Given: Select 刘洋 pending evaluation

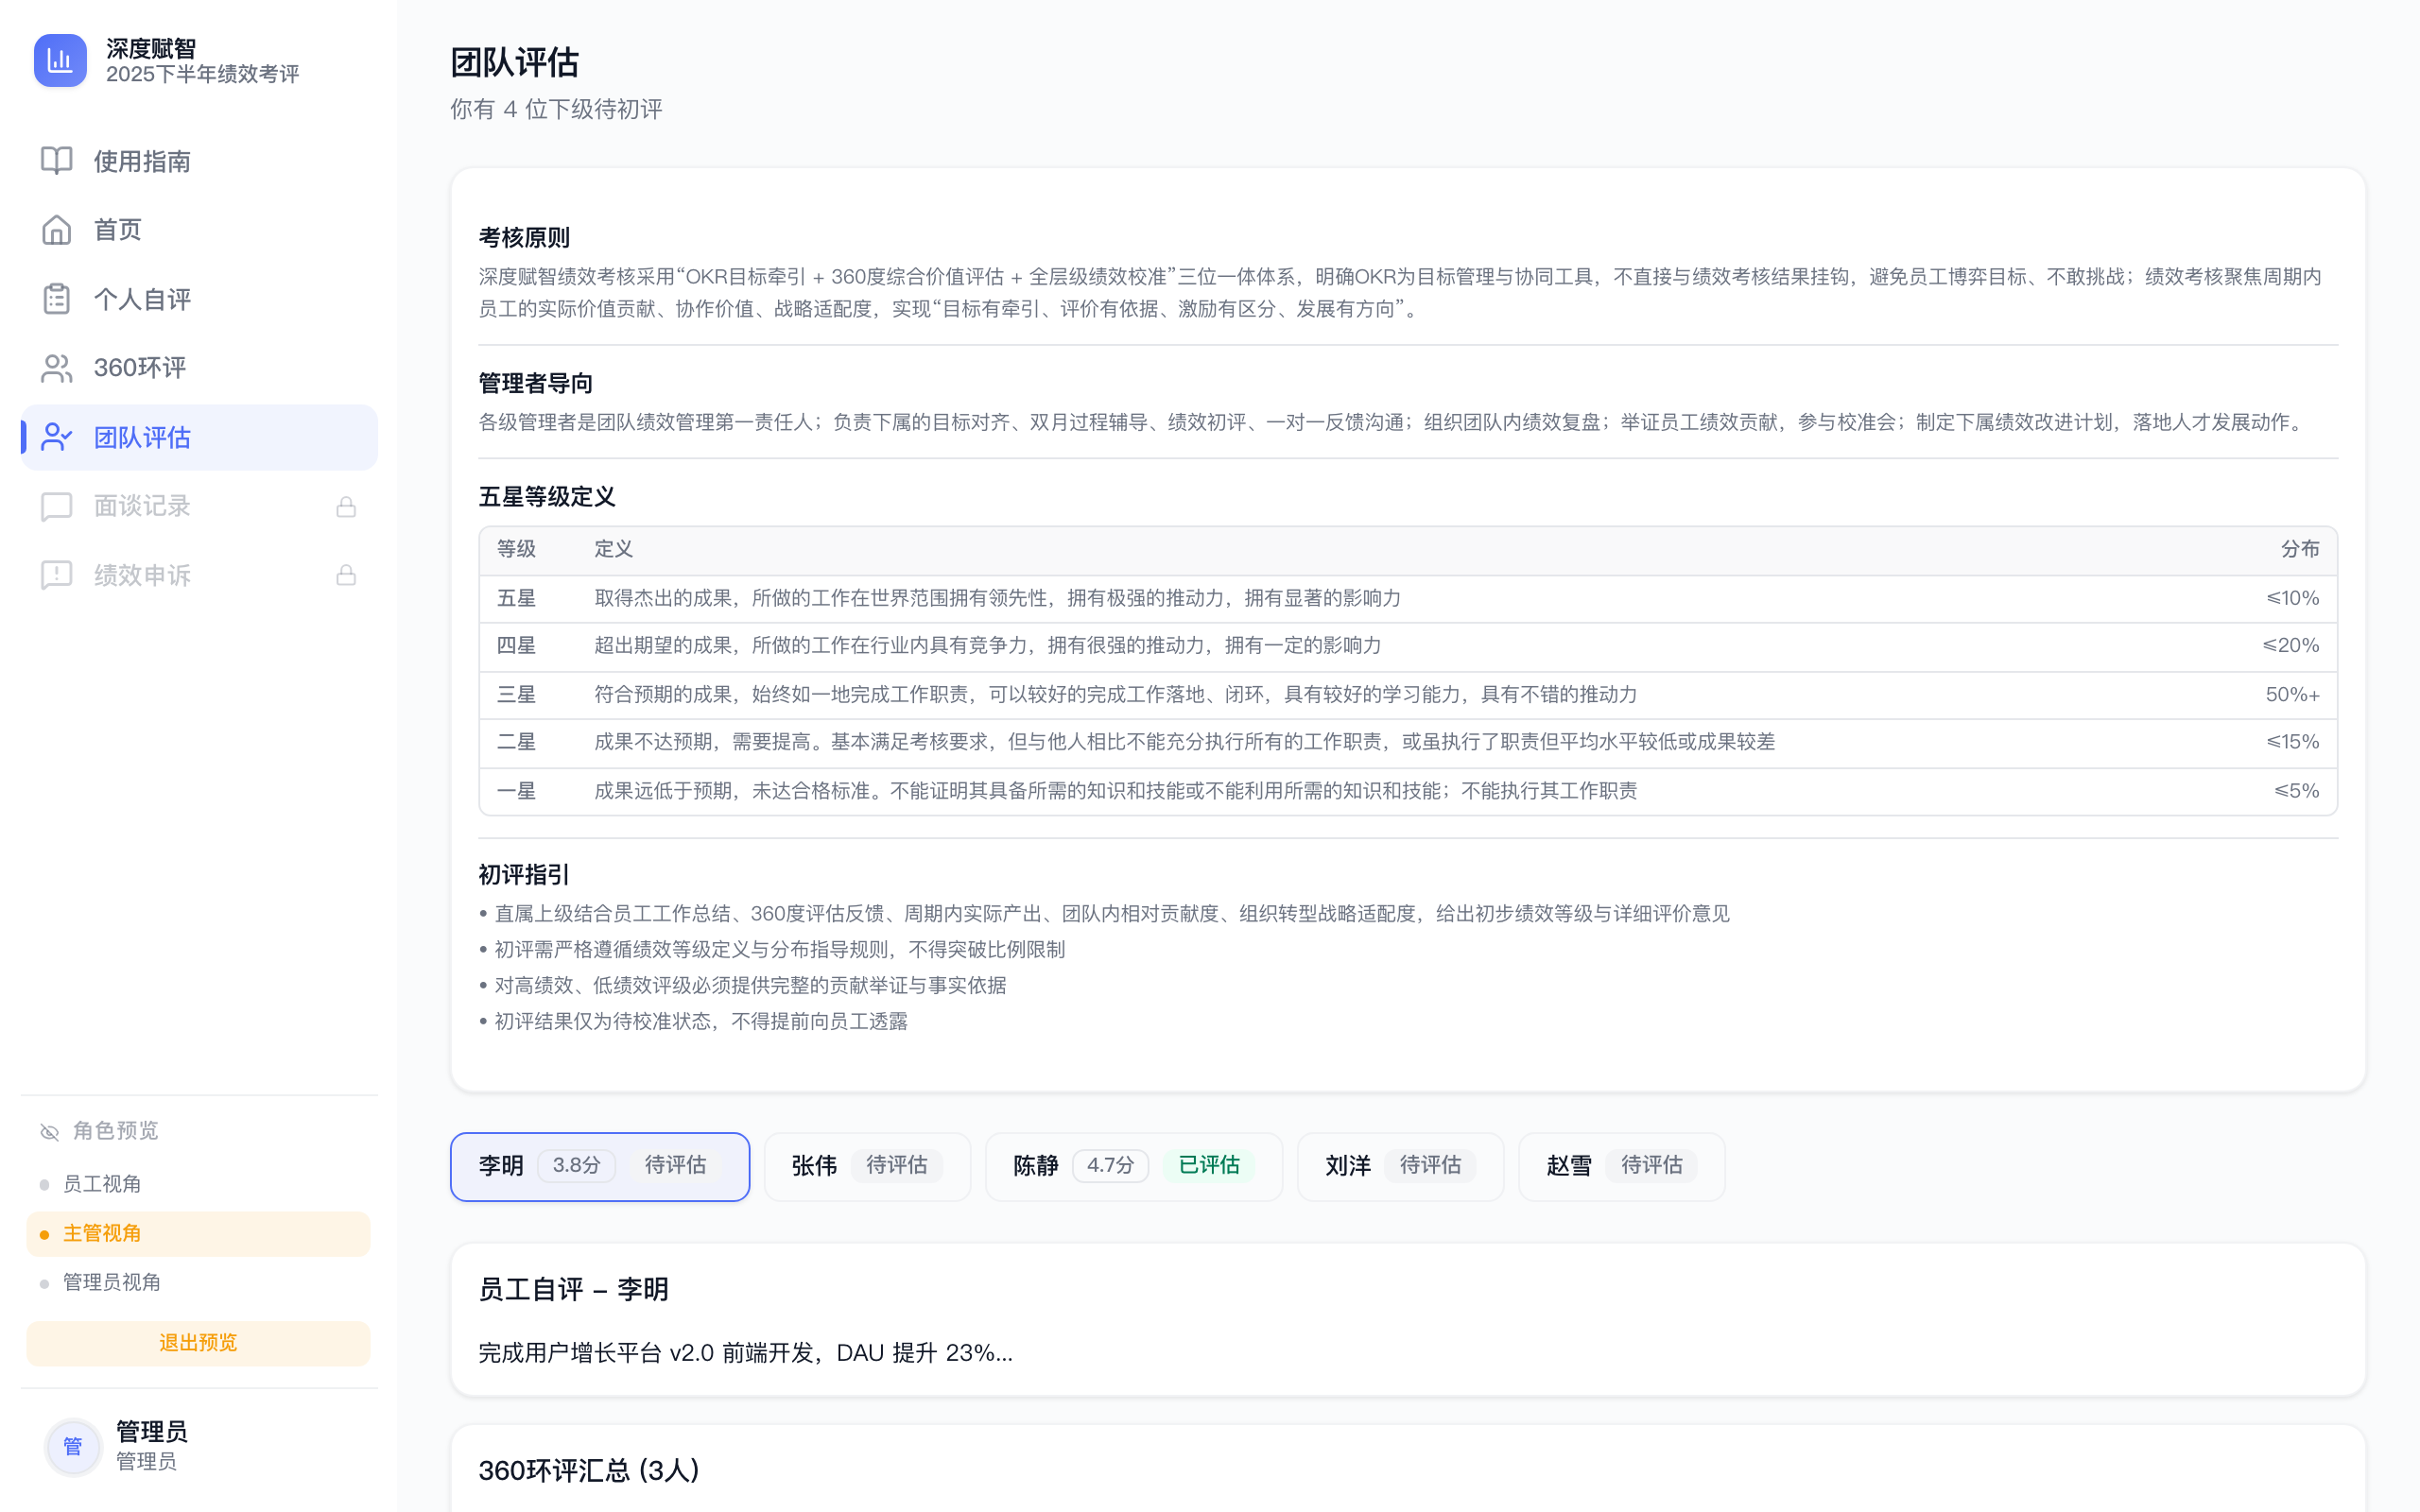Looking at the screenshot, I should tap(1399, 1166).
